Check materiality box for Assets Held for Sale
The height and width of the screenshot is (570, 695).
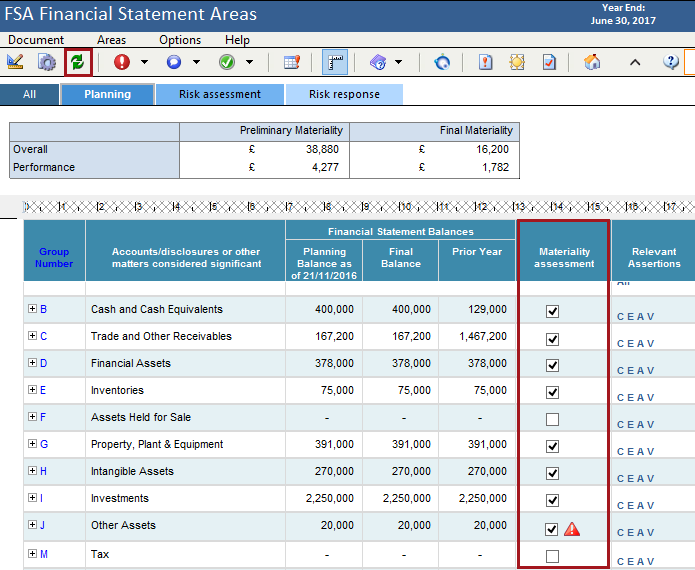coord(552,419)
